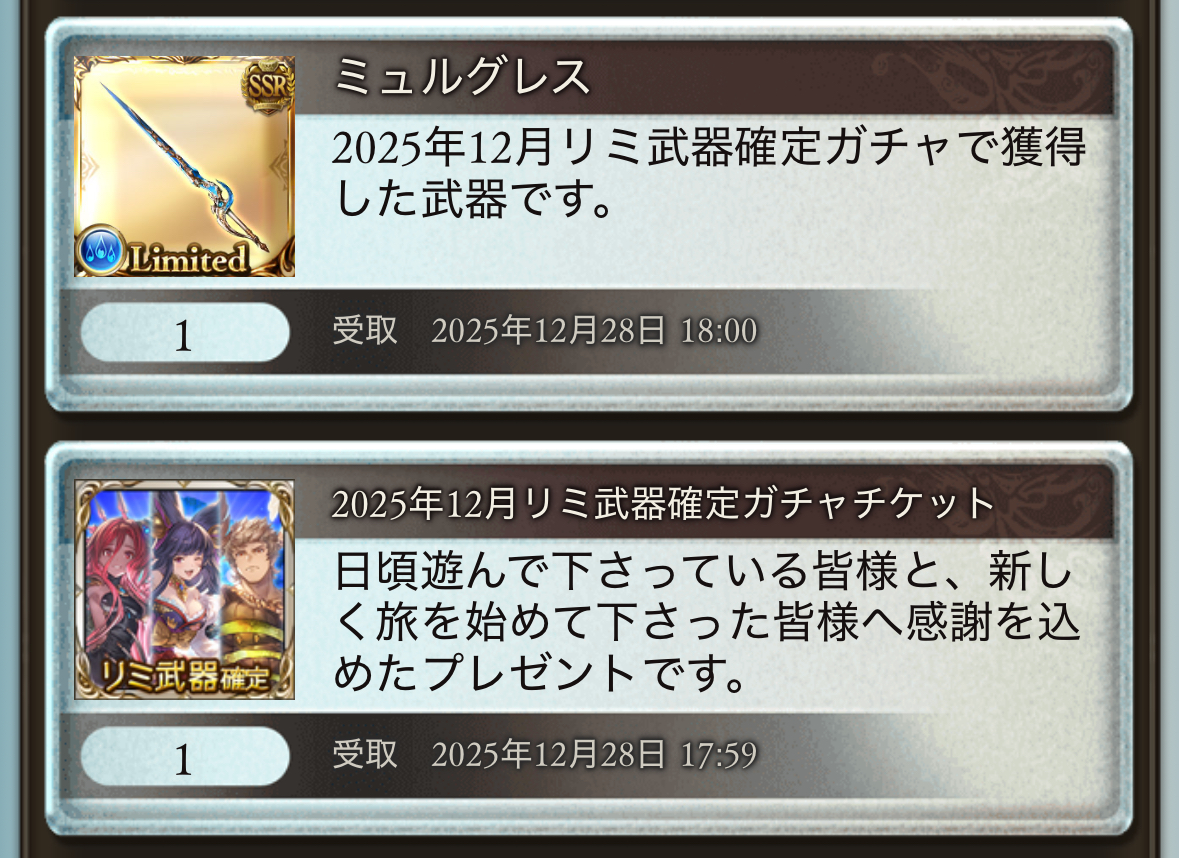Select the ミュルグレス item title

click(461, 77)
